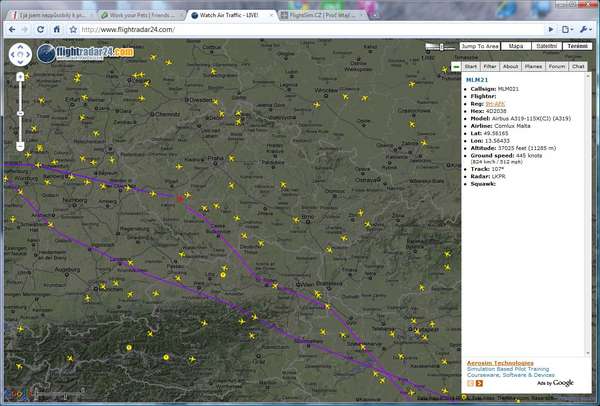Switch to the first browser tab

coord(52,15)
